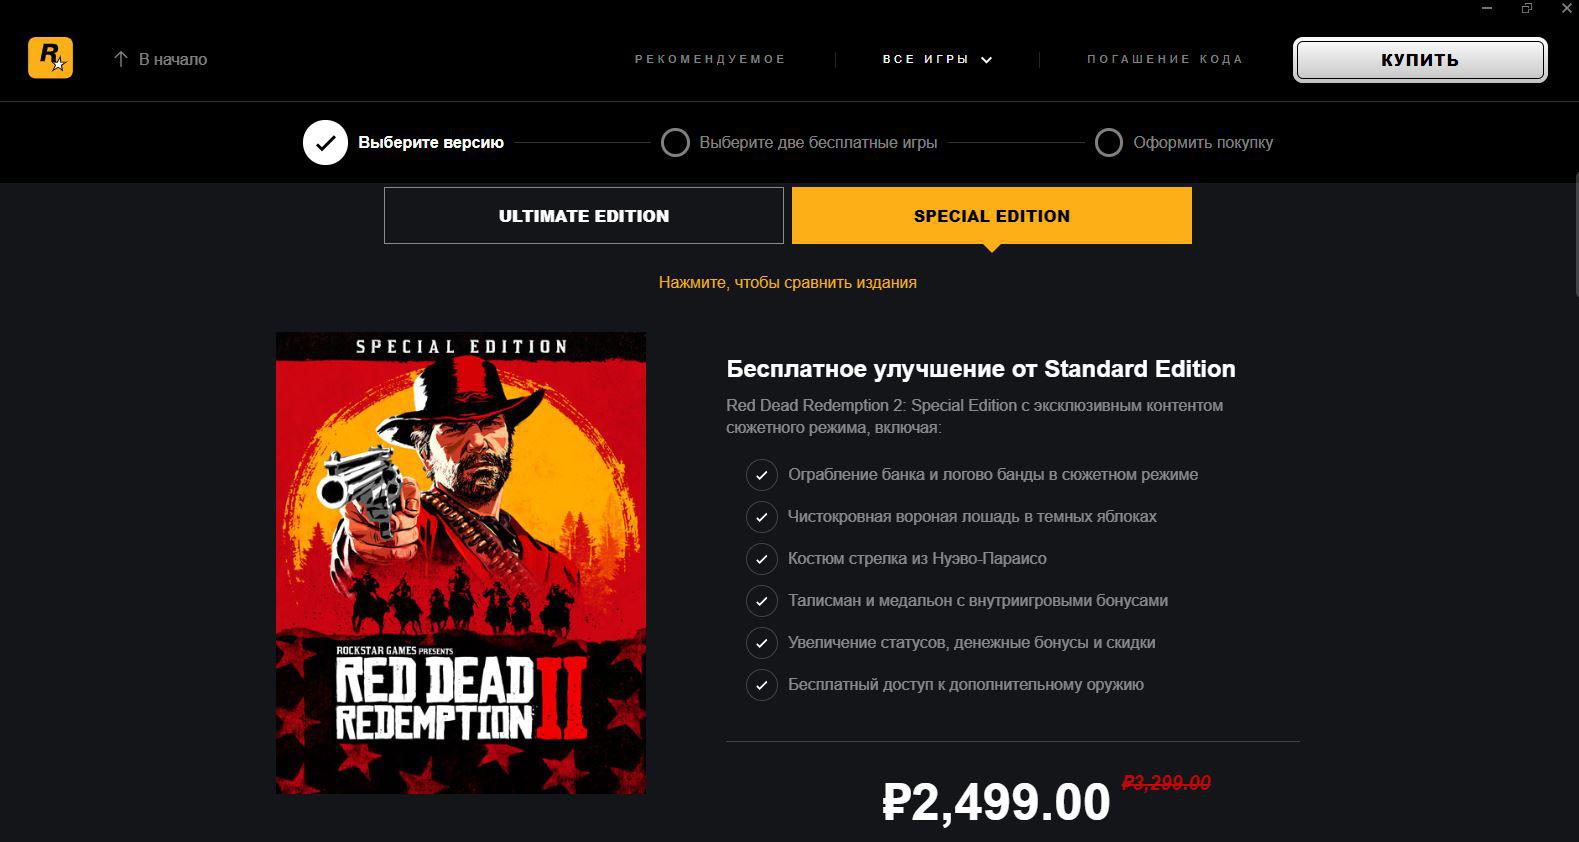Open the ВСЕ ИГРЫ menu

(926, 59)
